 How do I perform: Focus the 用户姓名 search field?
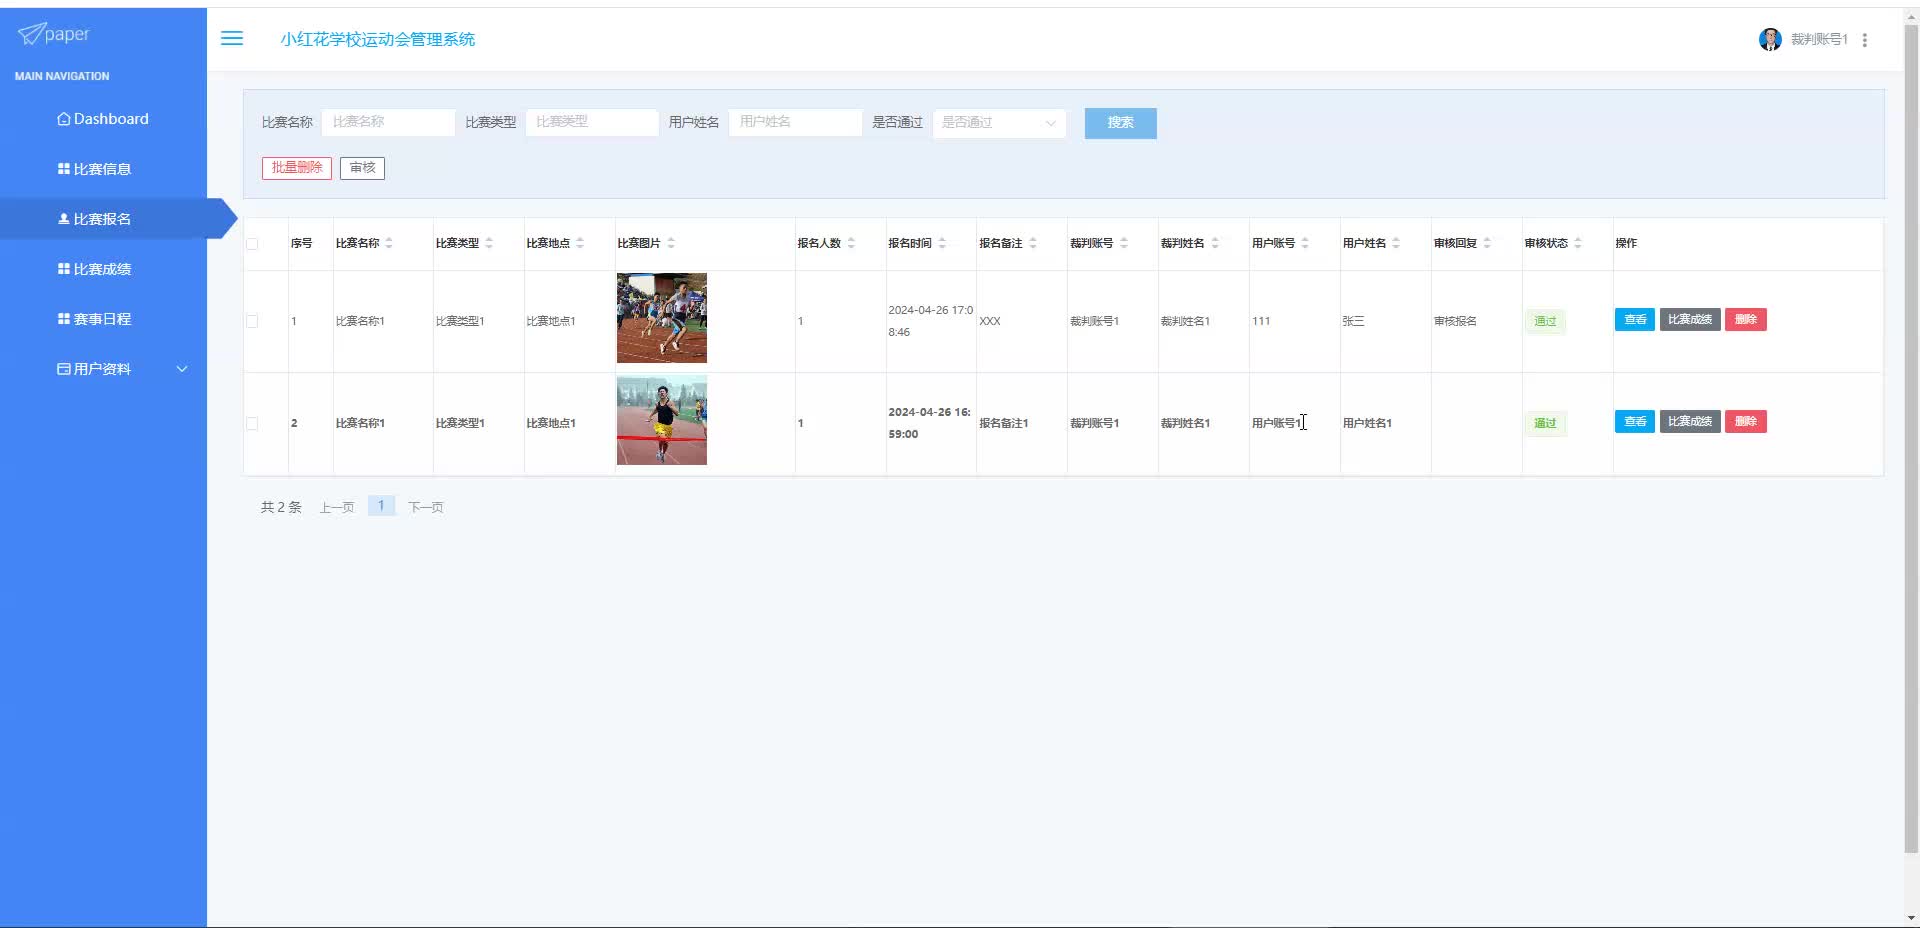(x=795, y=122)
